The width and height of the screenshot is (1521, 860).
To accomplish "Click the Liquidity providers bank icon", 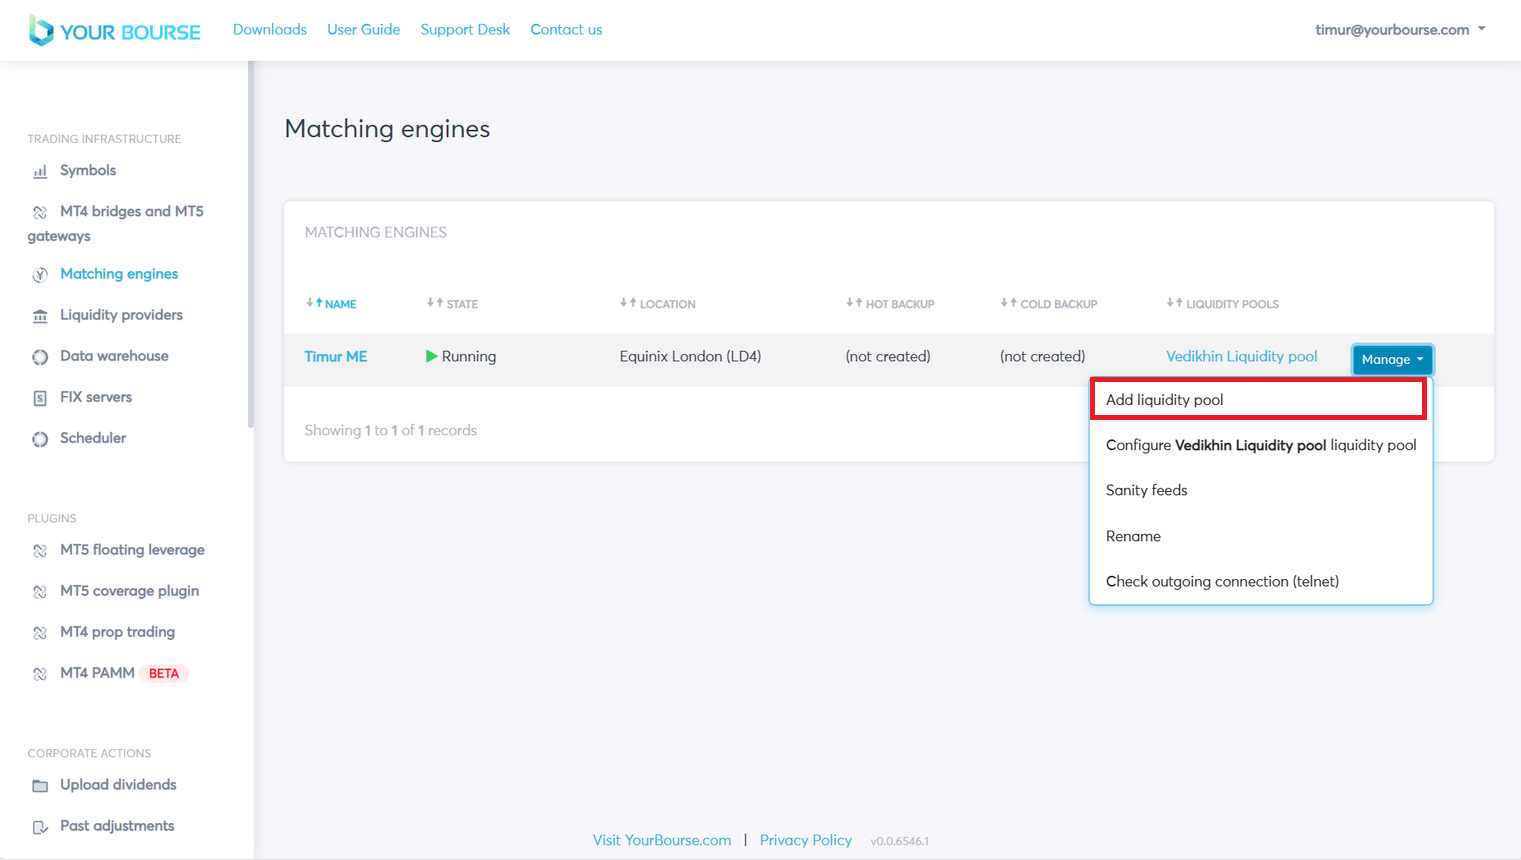I will point(40,316).
